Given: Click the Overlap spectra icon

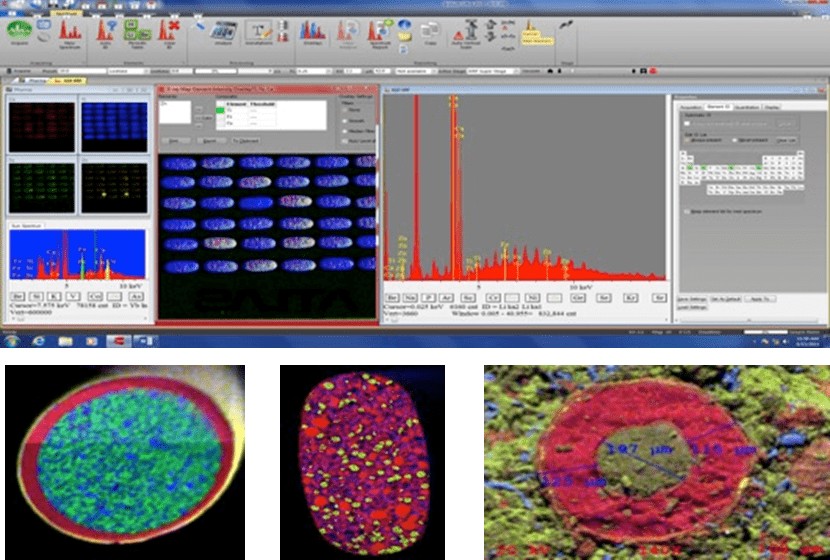Looking at the screenshot, I should 311,32.
